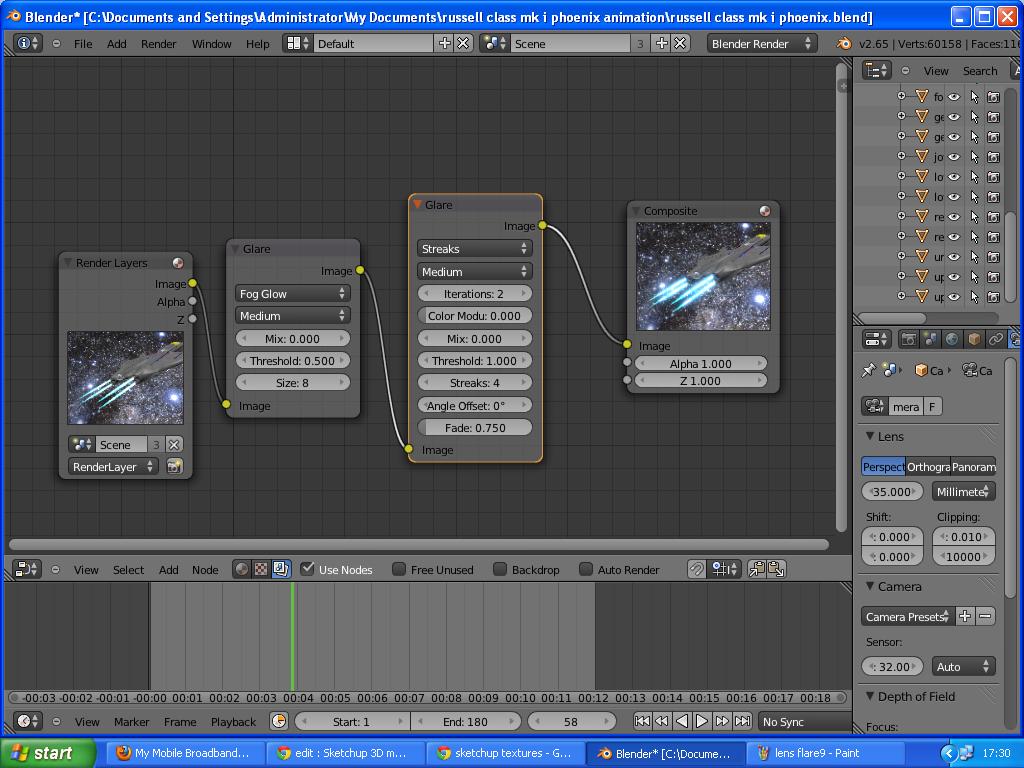Jump to end frame icon
Image resolution: width=1024 pixels, height=768 pixels.
(742, 721)
